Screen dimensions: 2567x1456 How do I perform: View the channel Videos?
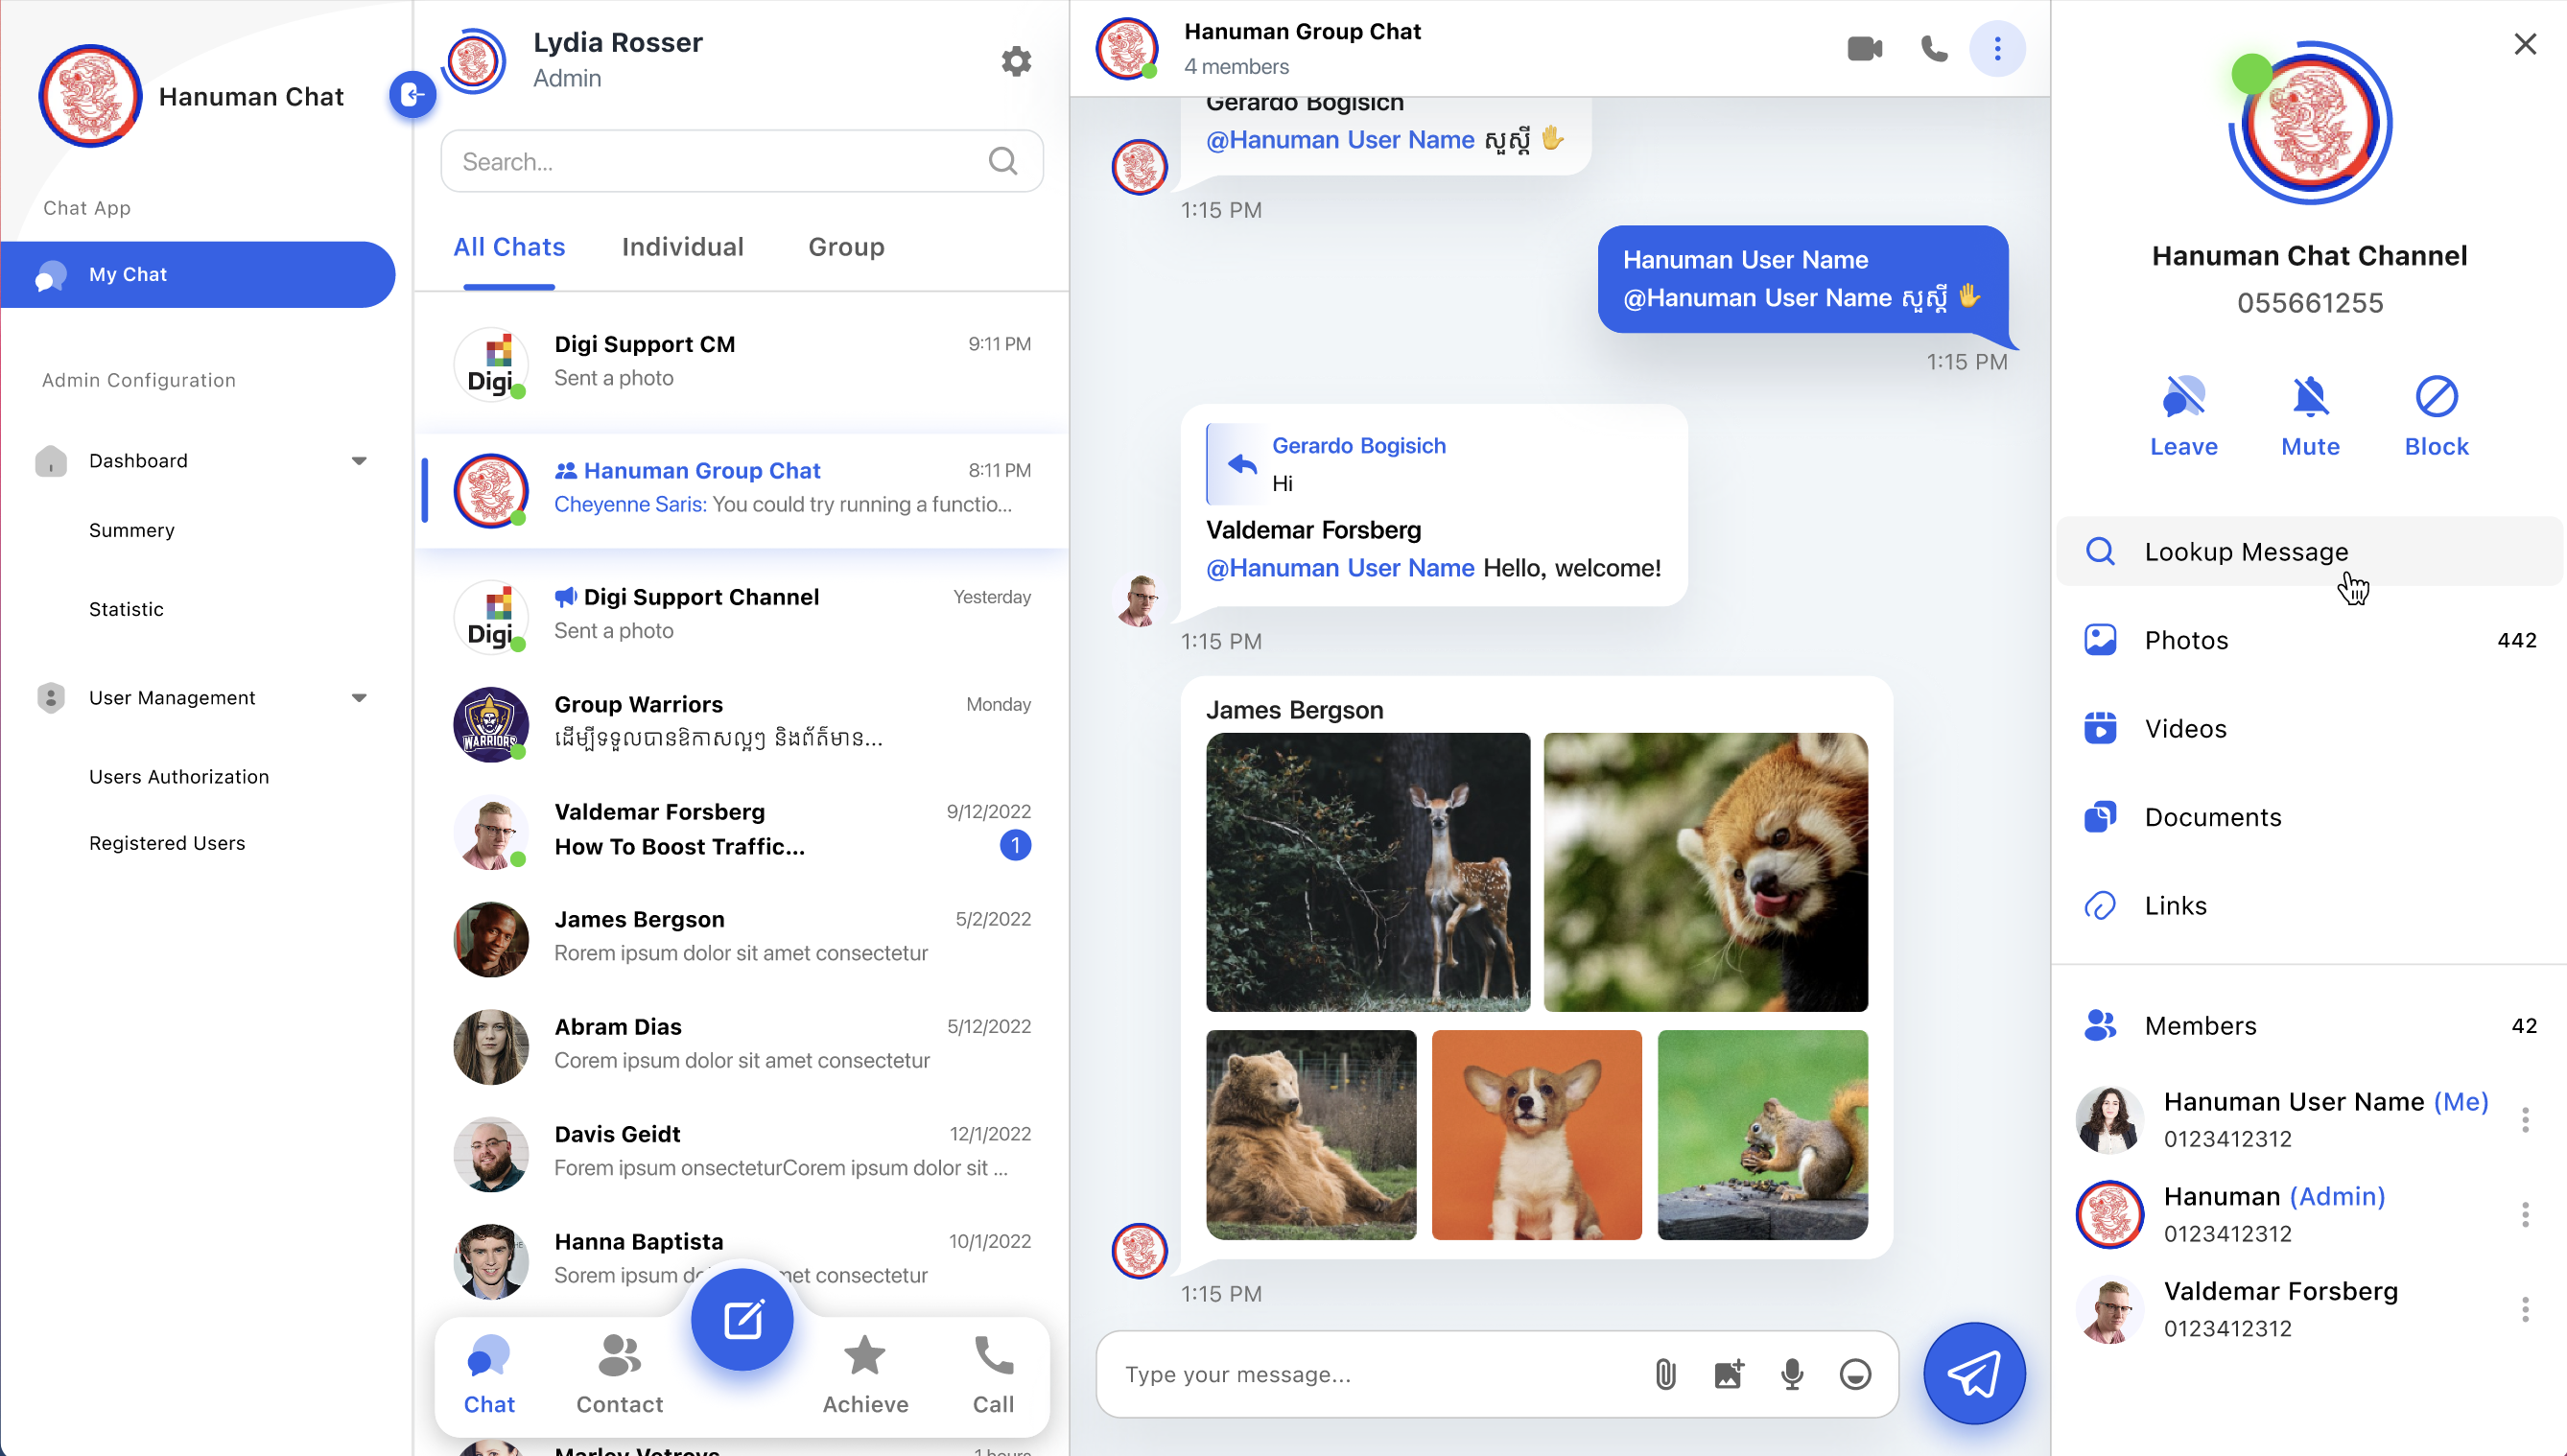pos(2309,728)
